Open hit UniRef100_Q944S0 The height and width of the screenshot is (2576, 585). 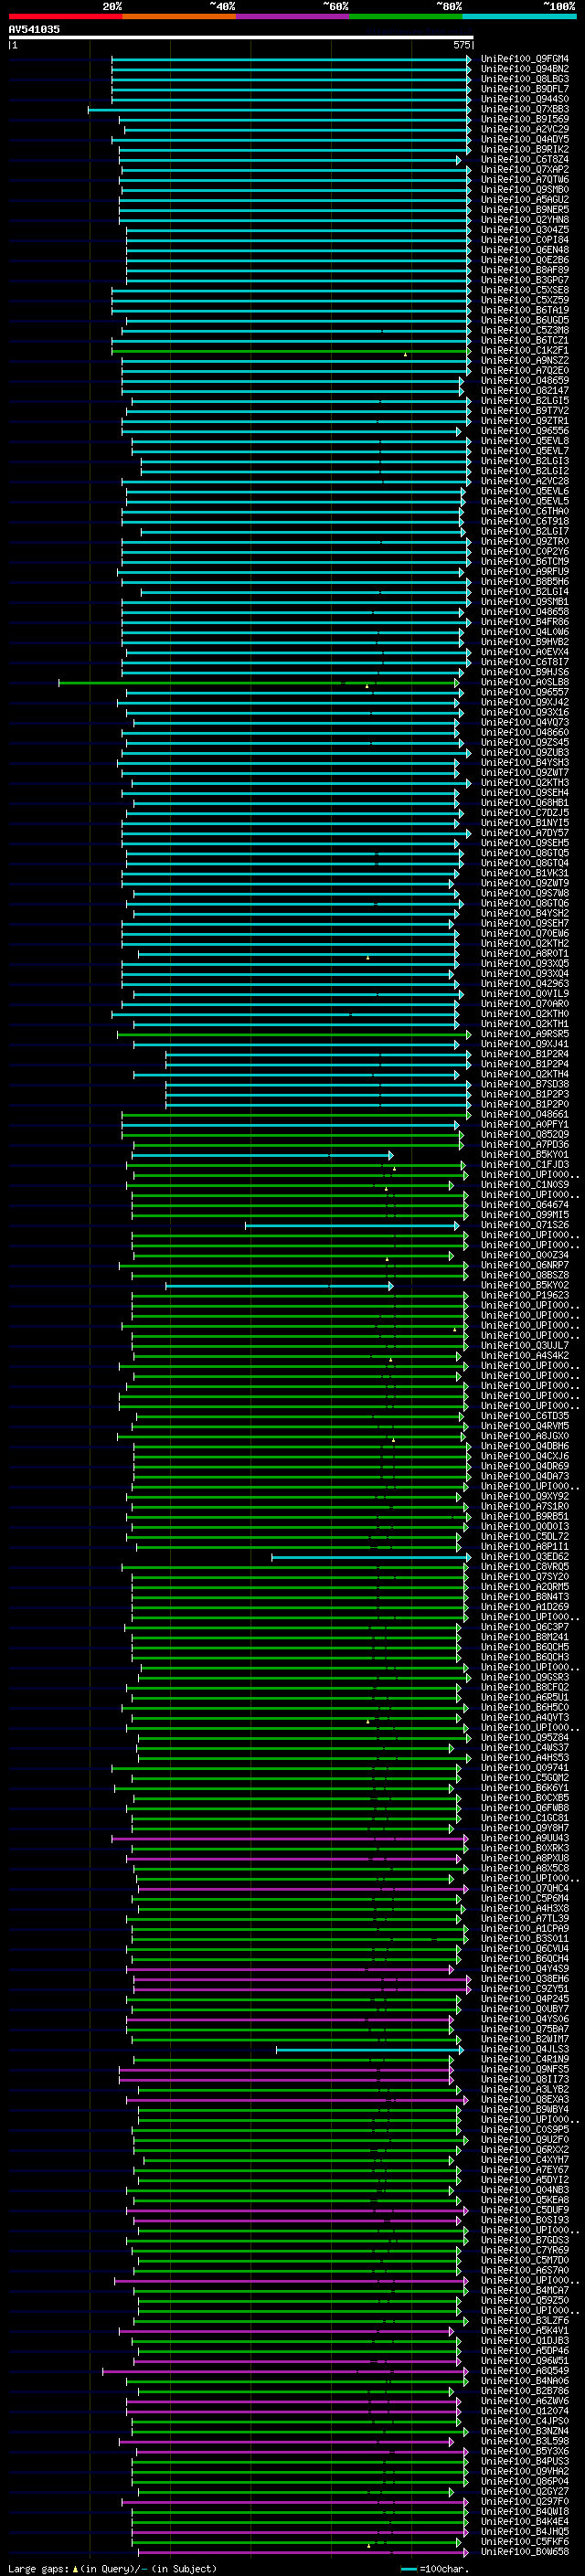tap(525, 99)
